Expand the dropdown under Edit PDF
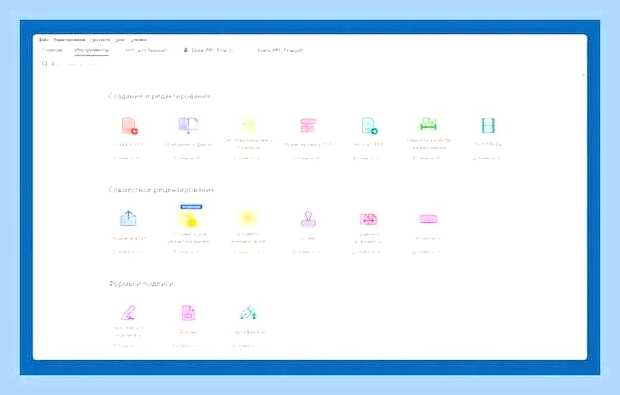Viewport: 620px width, 395px height. point(307,158)
